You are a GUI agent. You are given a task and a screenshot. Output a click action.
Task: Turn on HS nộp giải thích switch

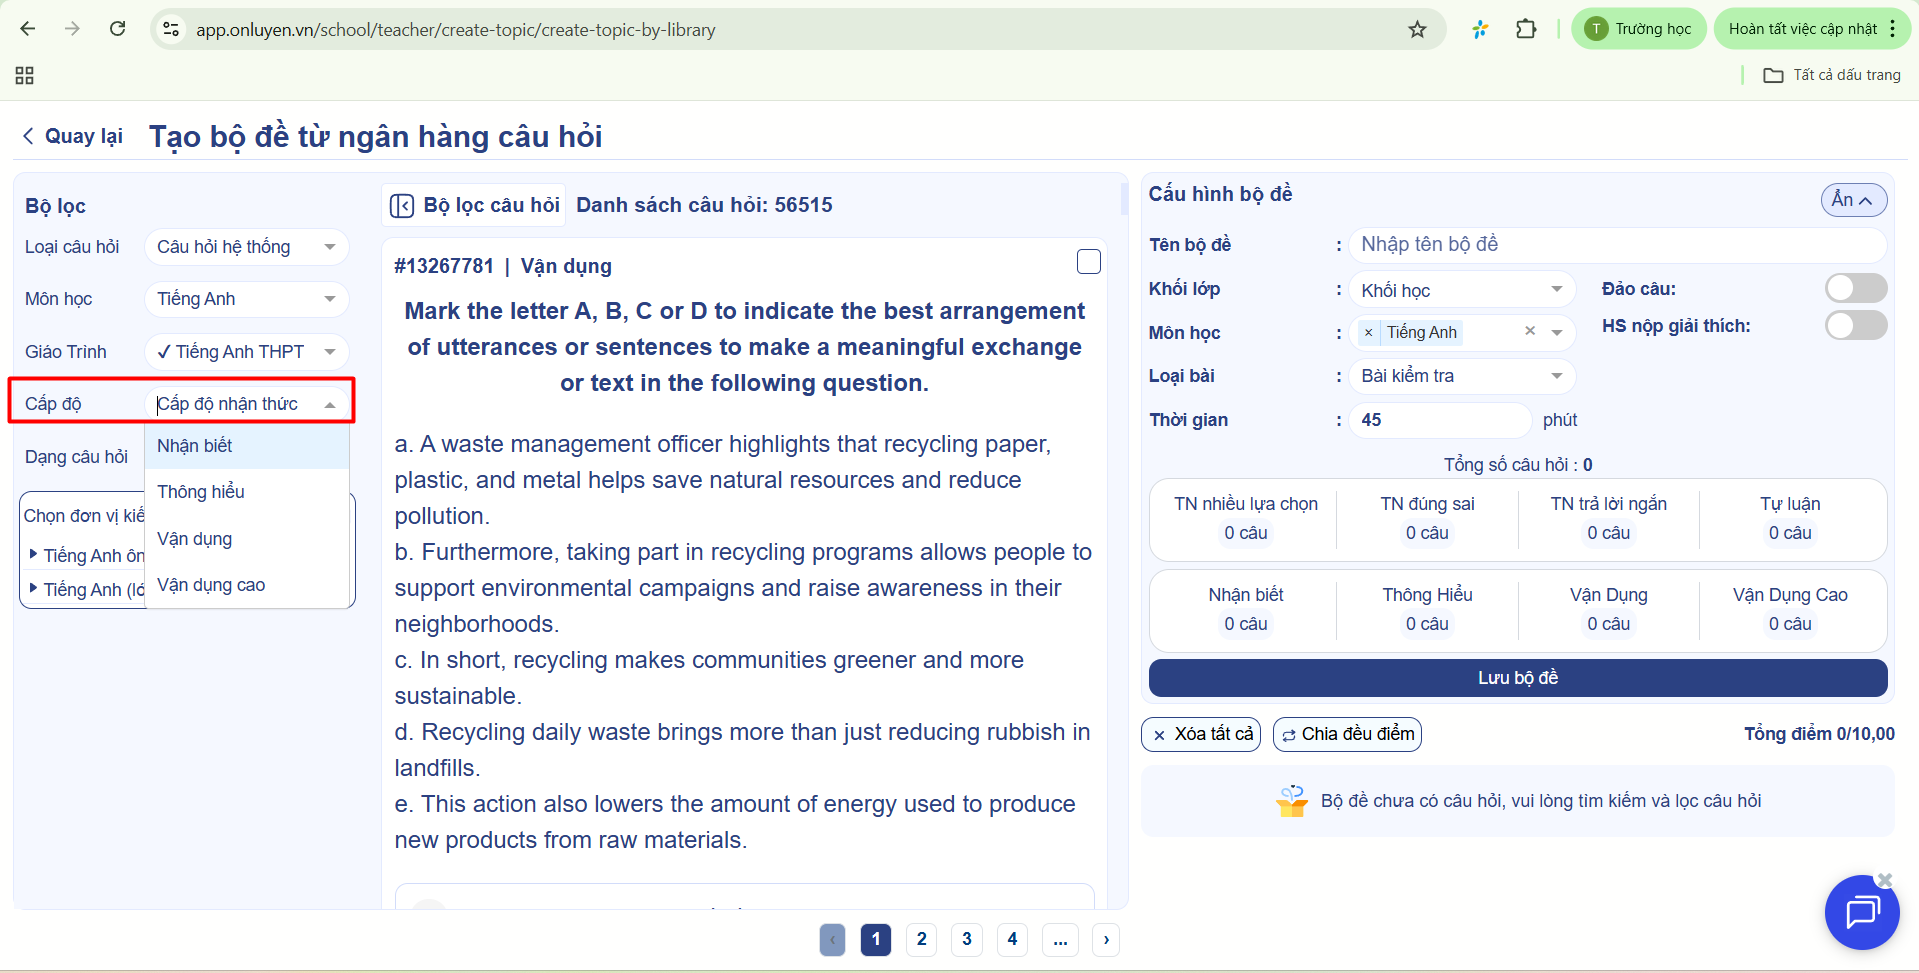(1855, 326)
